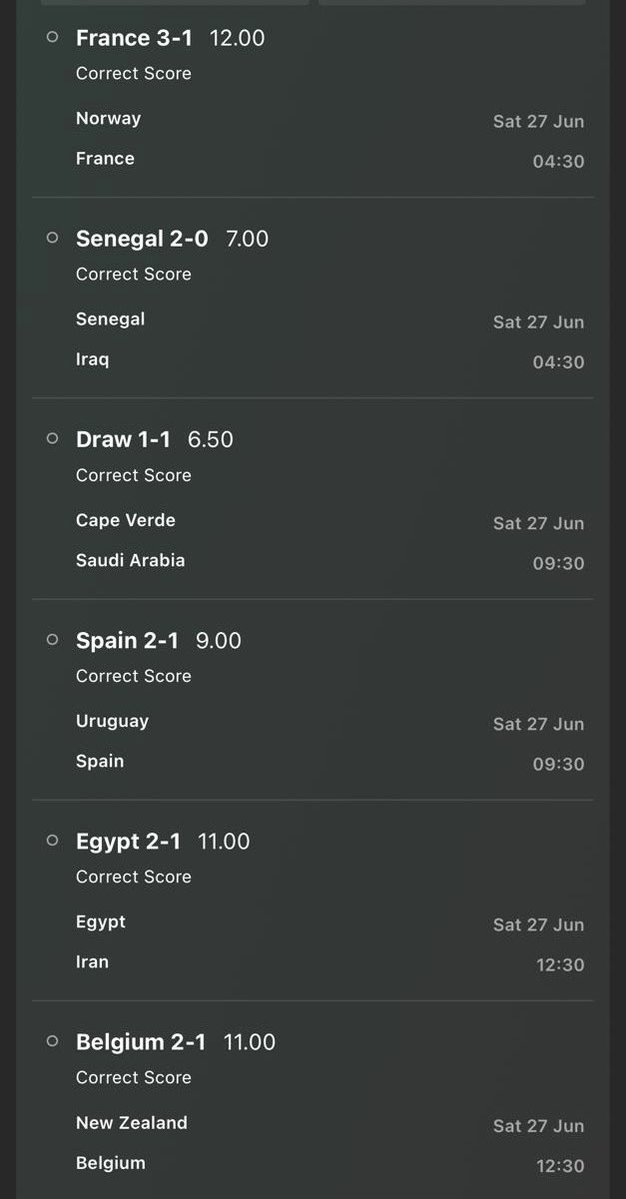Screen dimensions: 626x1199
Task: Select the circle marker beside Draw 1-1
Action: tap(52, 438)
